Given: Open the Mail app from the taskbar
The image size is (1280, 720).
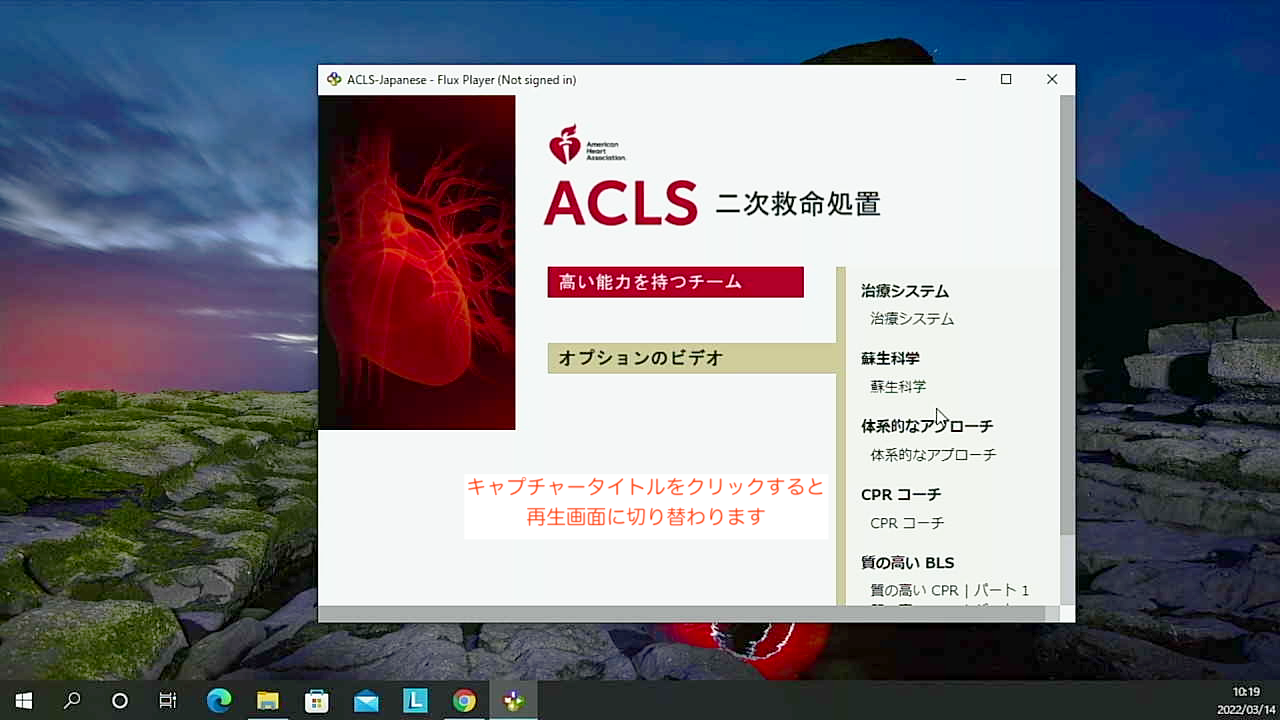Looking at the screenshot, I should click(x=366, y=701).
